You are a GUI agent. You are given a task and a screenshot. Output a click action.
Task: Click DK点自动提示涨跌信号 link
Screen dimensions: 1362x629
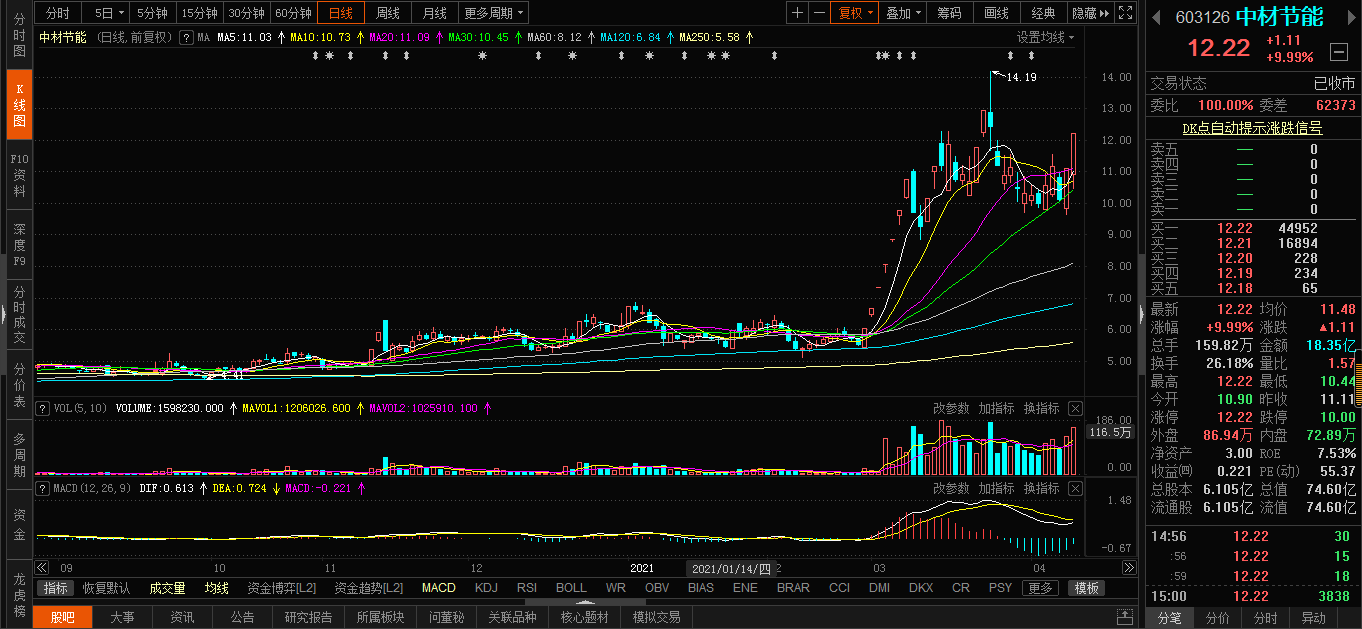click(x=1252, y=128)
